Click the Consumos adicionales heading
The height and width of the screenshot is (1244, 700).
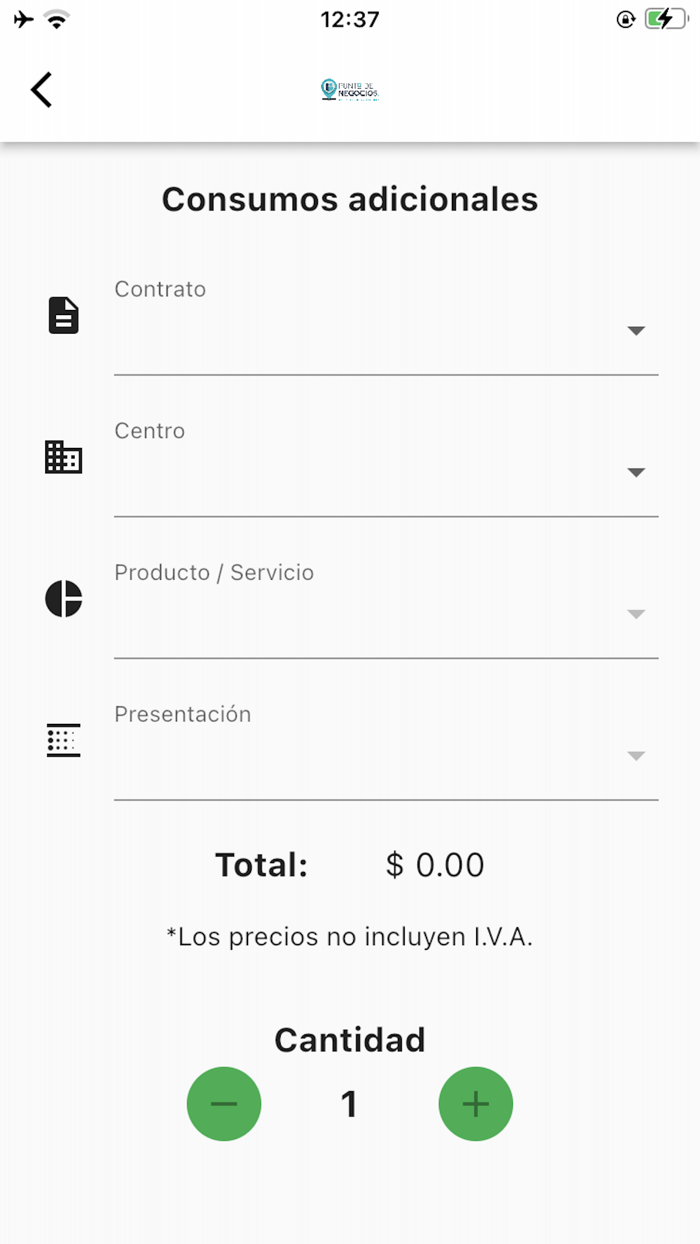pyautogui.click(x=349, y=199)
